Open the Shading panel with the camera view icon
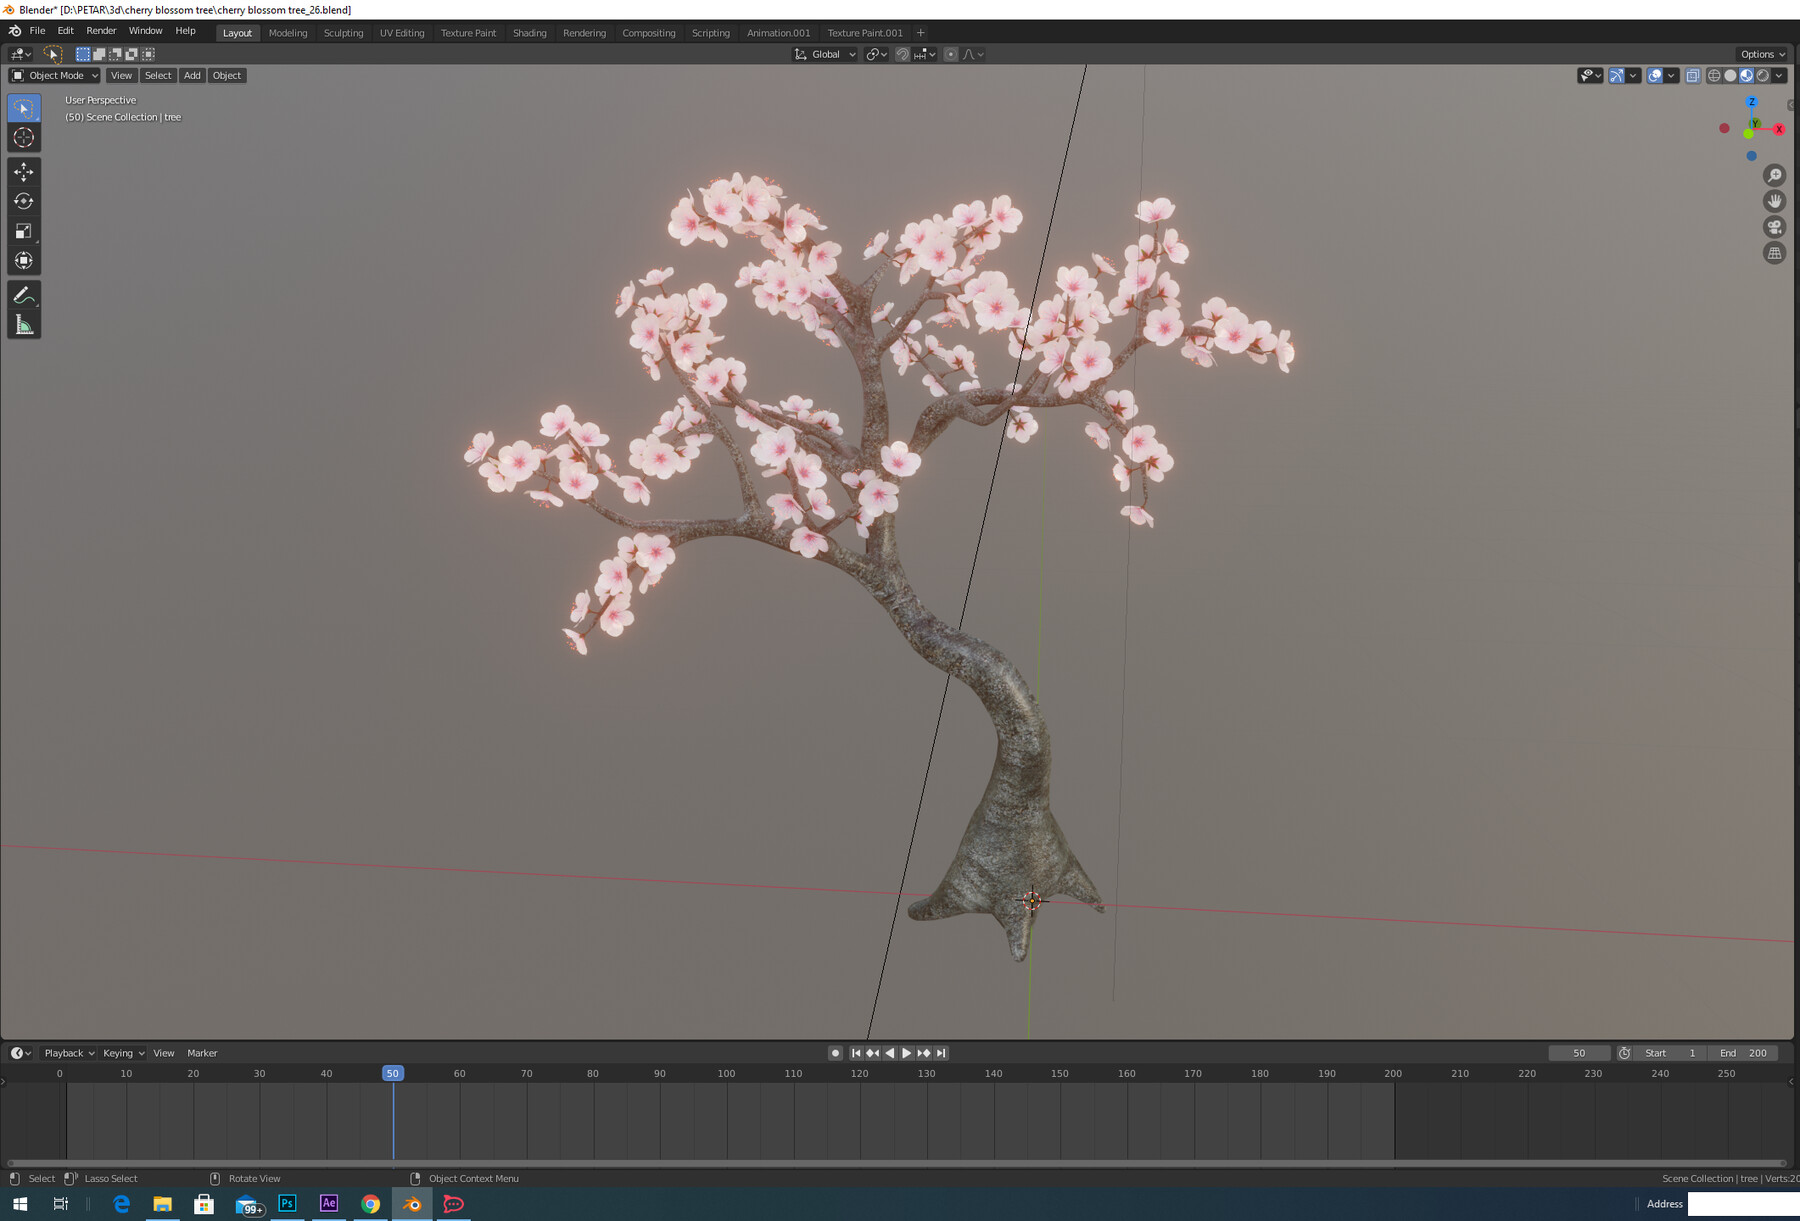Screen dimensions: 1800x1221 coord(1774,227)
